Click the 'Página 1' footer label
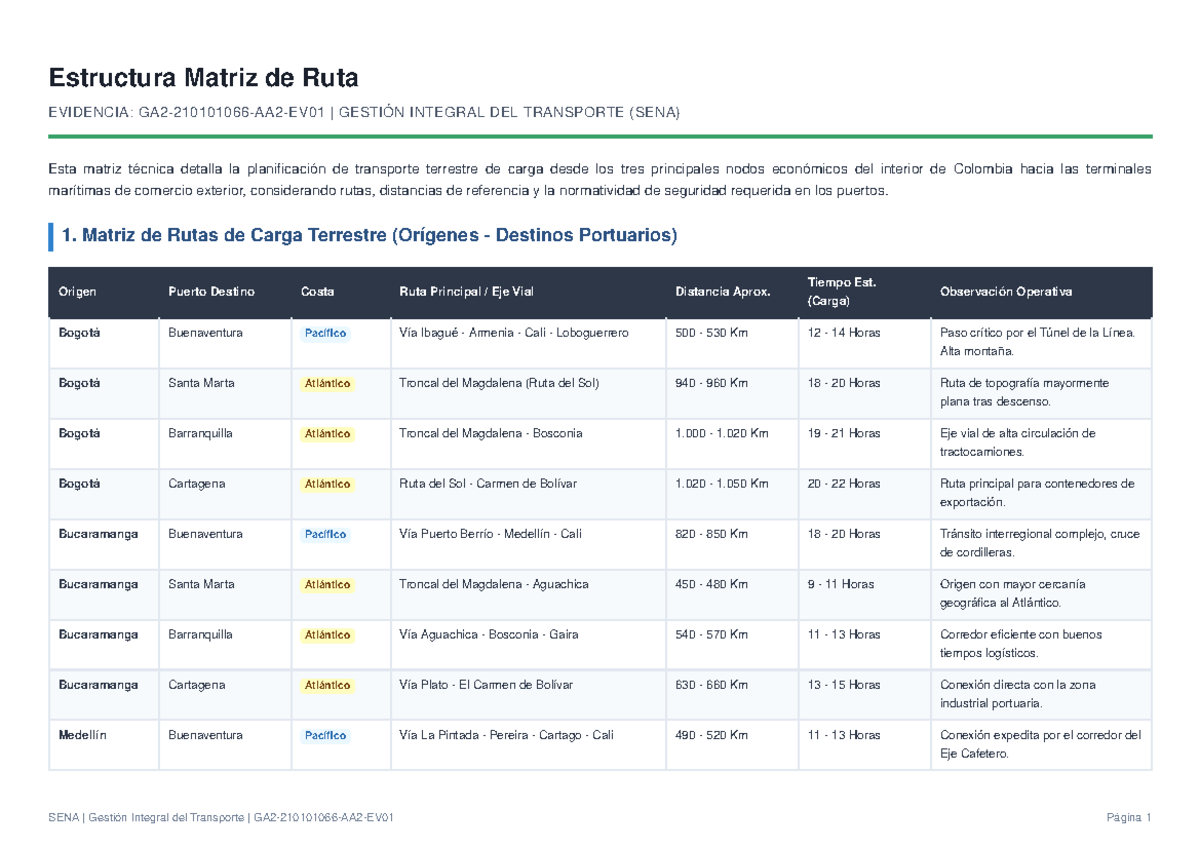 (x=1129, y=818)
